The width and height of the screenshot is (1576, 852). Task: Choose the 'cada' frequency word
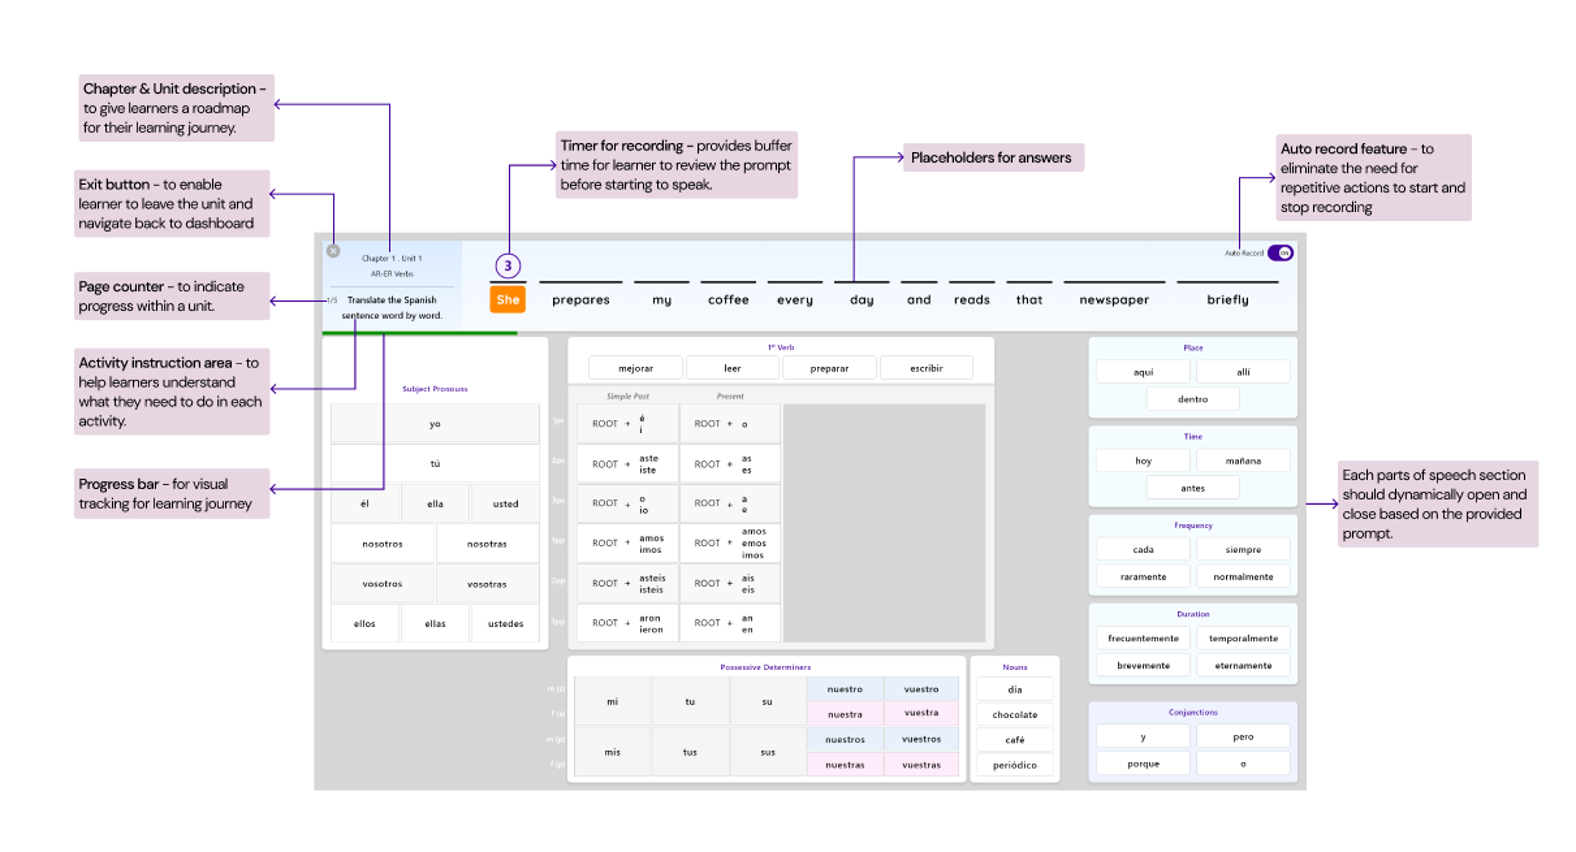[x=1143, y=550]
